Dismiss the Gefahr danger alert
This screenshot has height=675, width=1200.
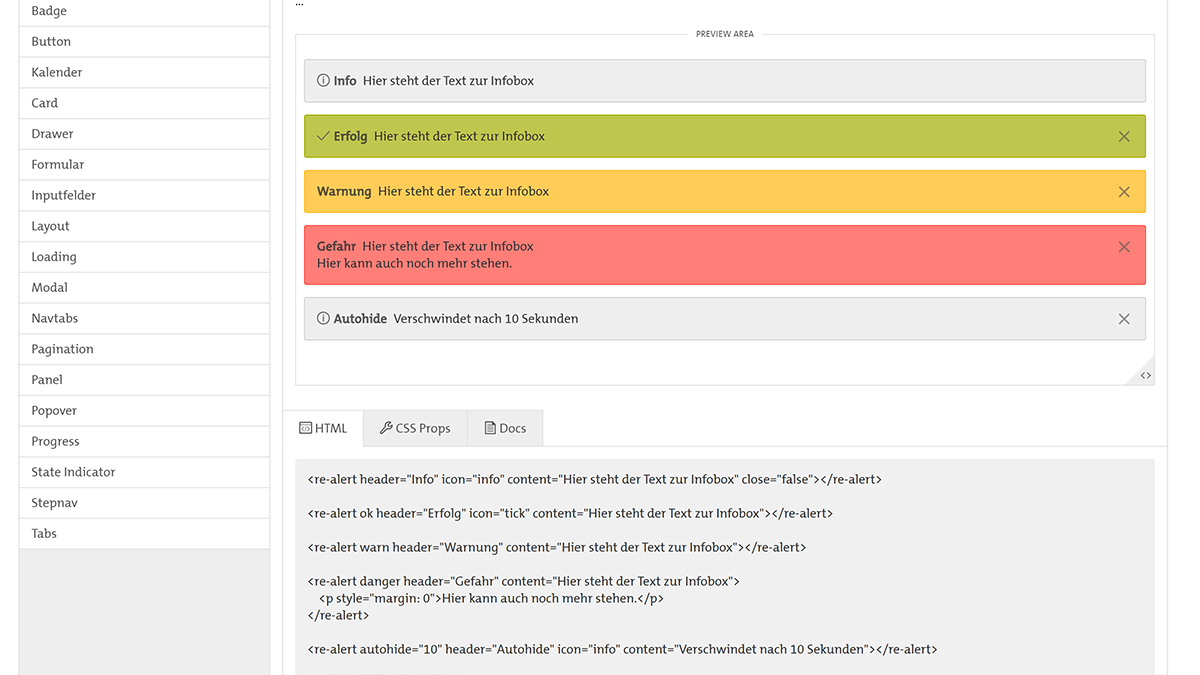click(1123, 245)
